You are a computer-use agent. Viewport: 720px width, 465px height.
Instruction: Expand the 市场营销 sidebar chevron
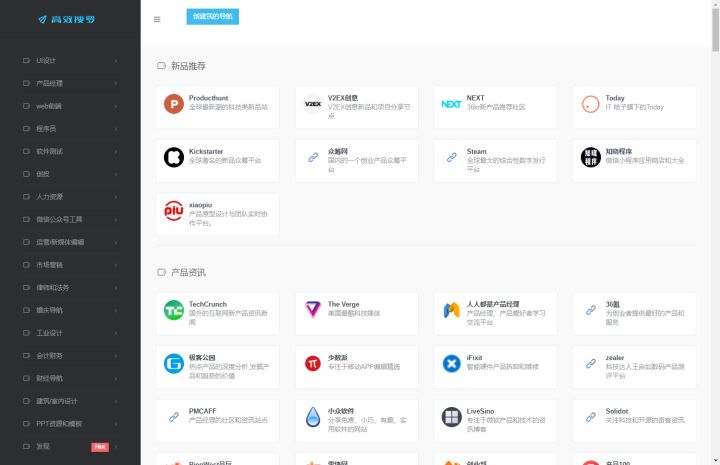pyautogui.click(x=116, y=265)
